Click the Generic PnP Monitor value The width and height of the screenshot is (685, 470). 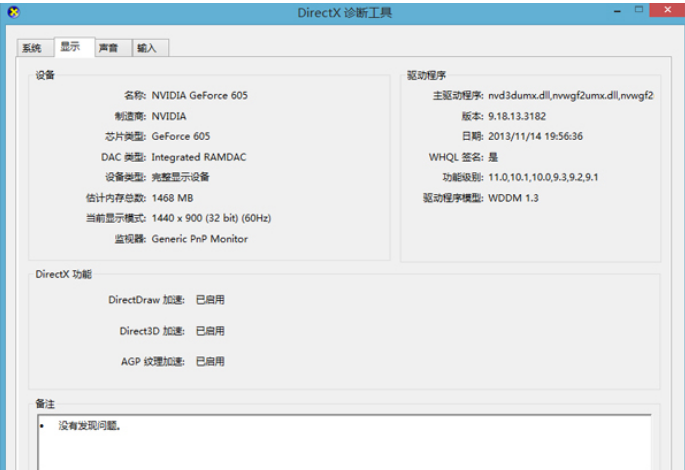point(200,239)
